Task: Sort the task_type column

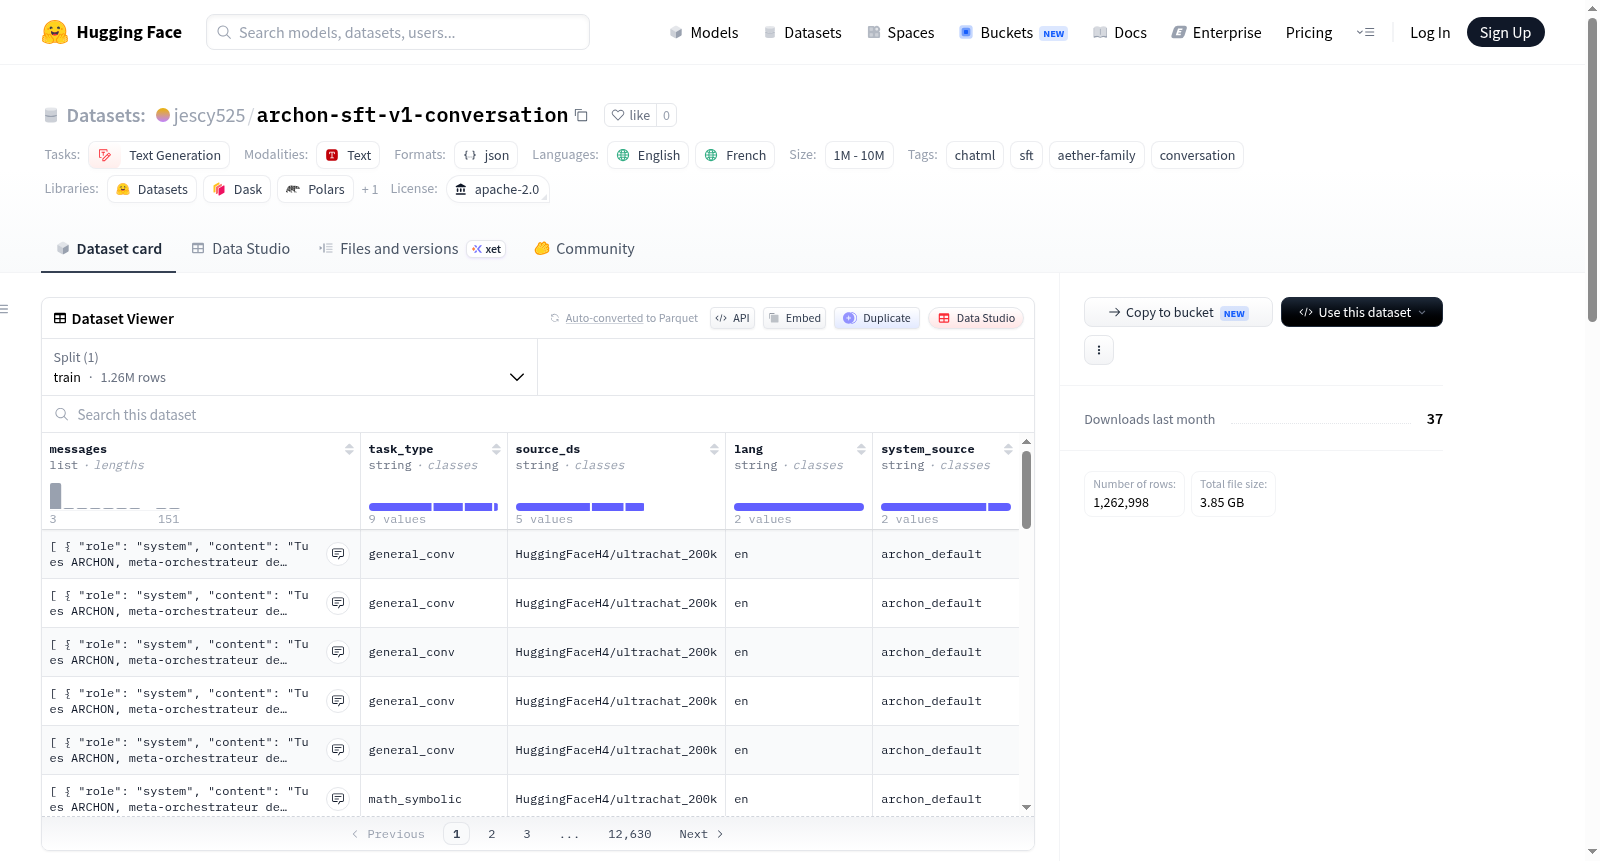Action: pyautogui.click(x=496, y=449)
